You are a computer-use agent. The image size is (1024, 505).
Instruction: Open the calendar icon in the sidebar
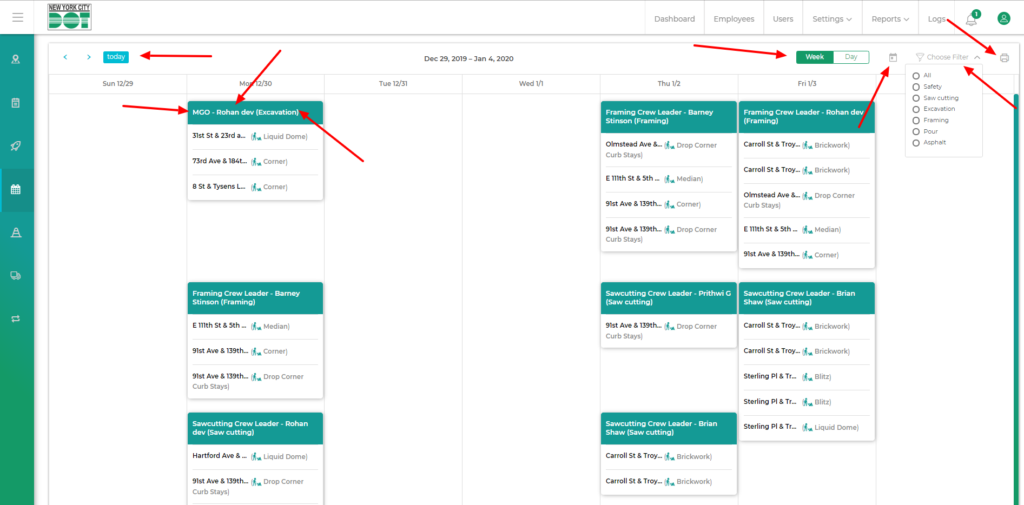tap(16, 189)
